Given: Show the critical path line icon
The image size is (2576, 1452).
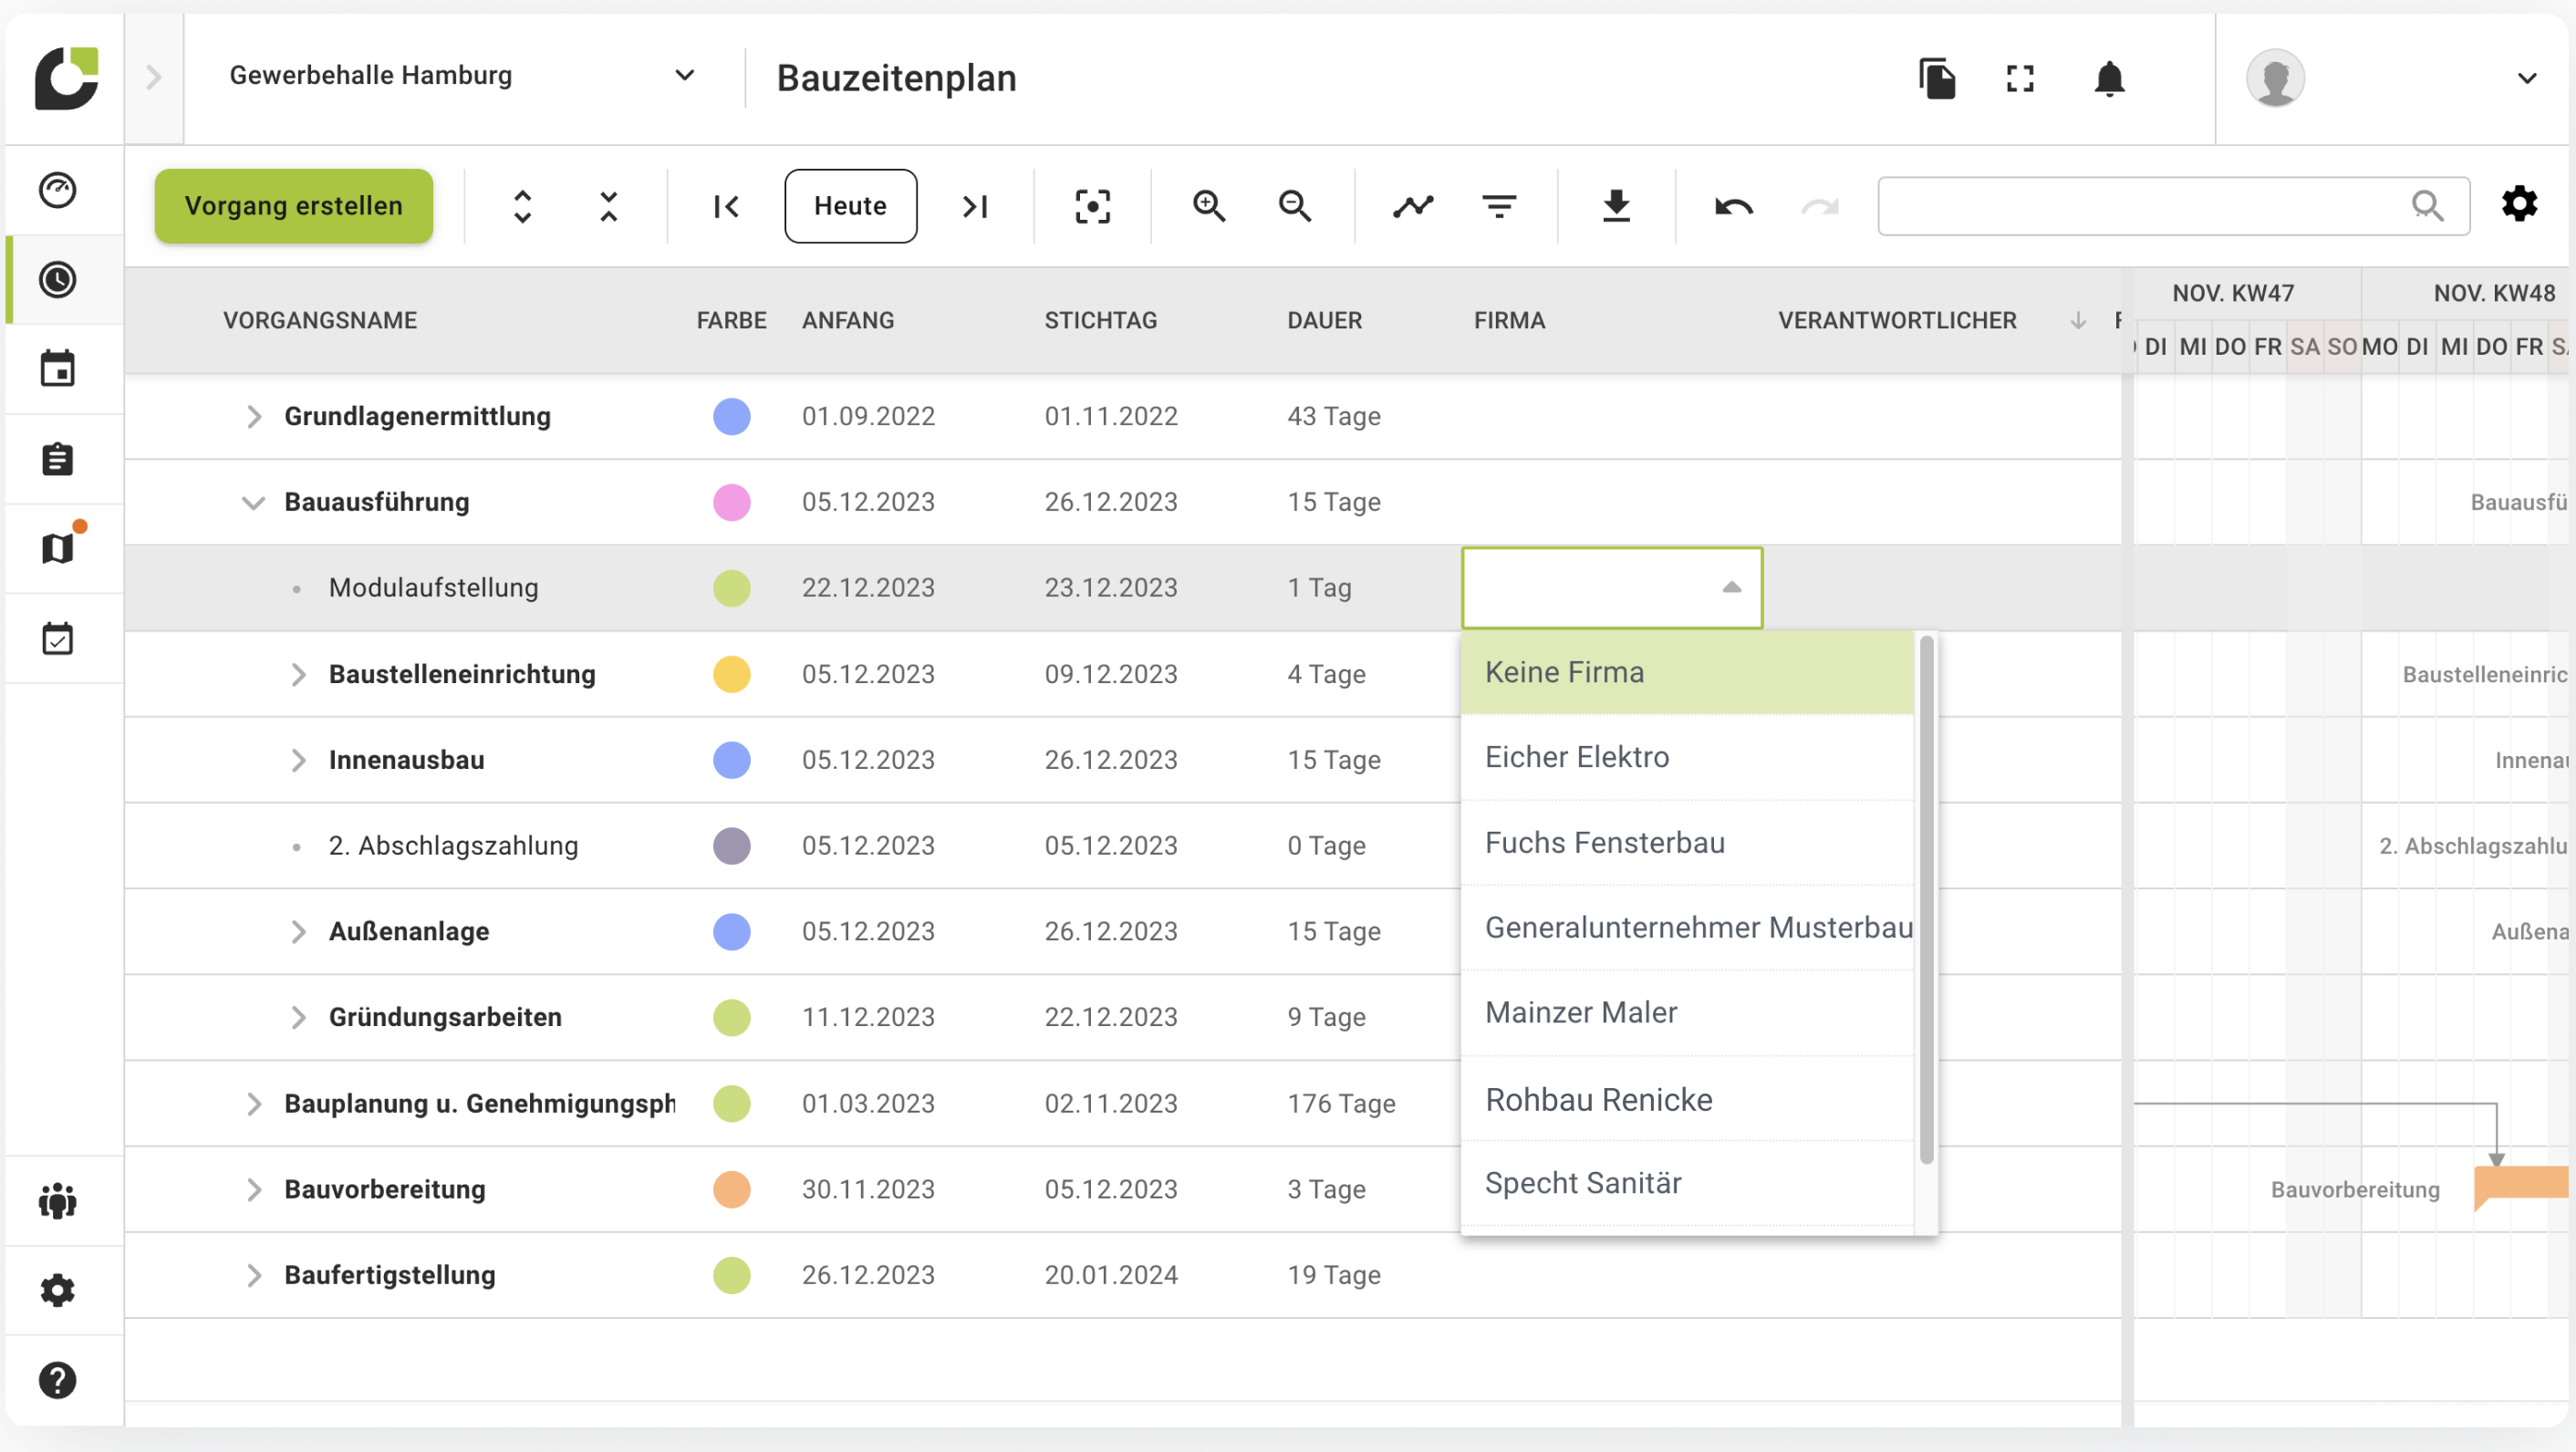Looking at the screenshot, I should pos(1411,206).
